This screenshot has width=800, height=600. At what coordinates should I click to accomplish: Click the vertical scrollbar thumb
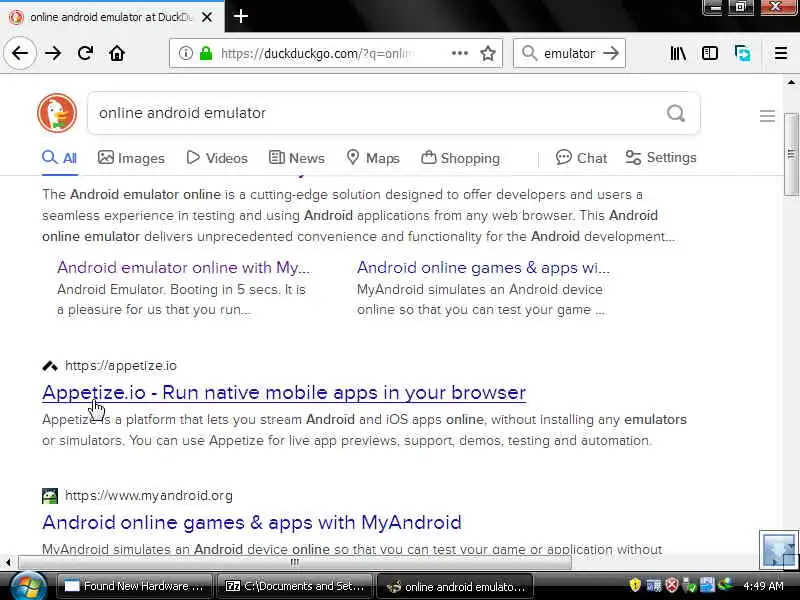coord(791,154)
